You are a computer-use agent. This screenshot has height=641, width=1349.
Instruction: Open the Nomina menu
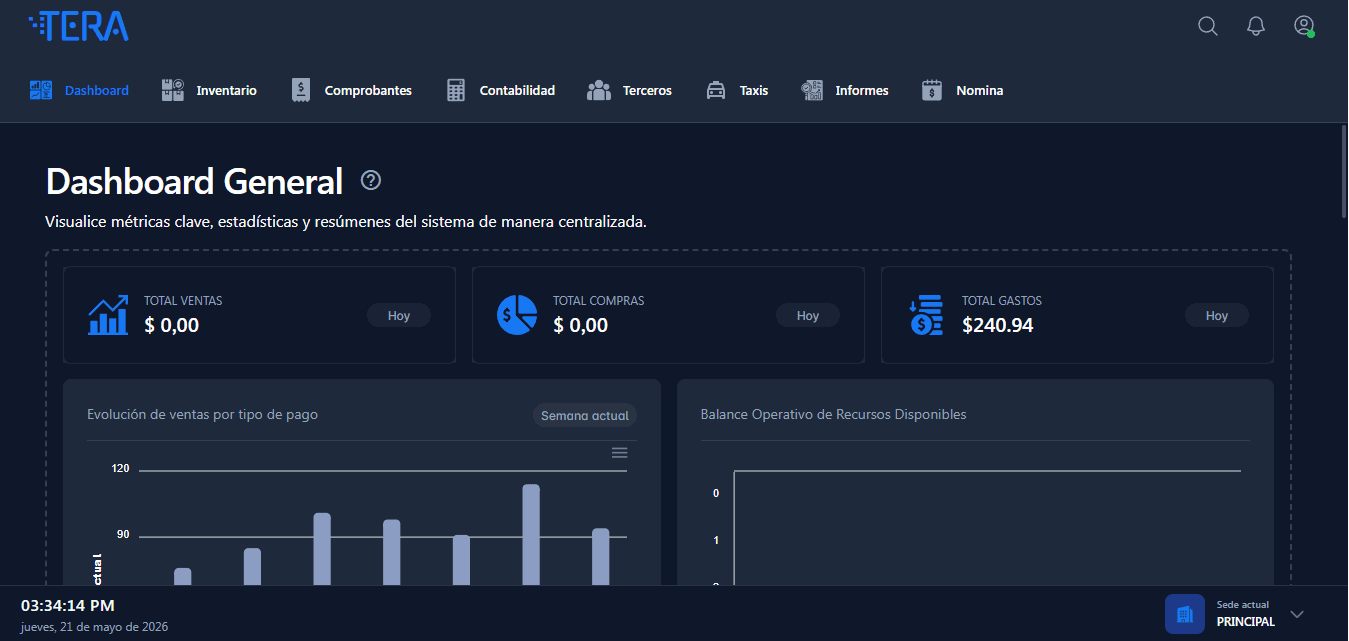(980, 90)
